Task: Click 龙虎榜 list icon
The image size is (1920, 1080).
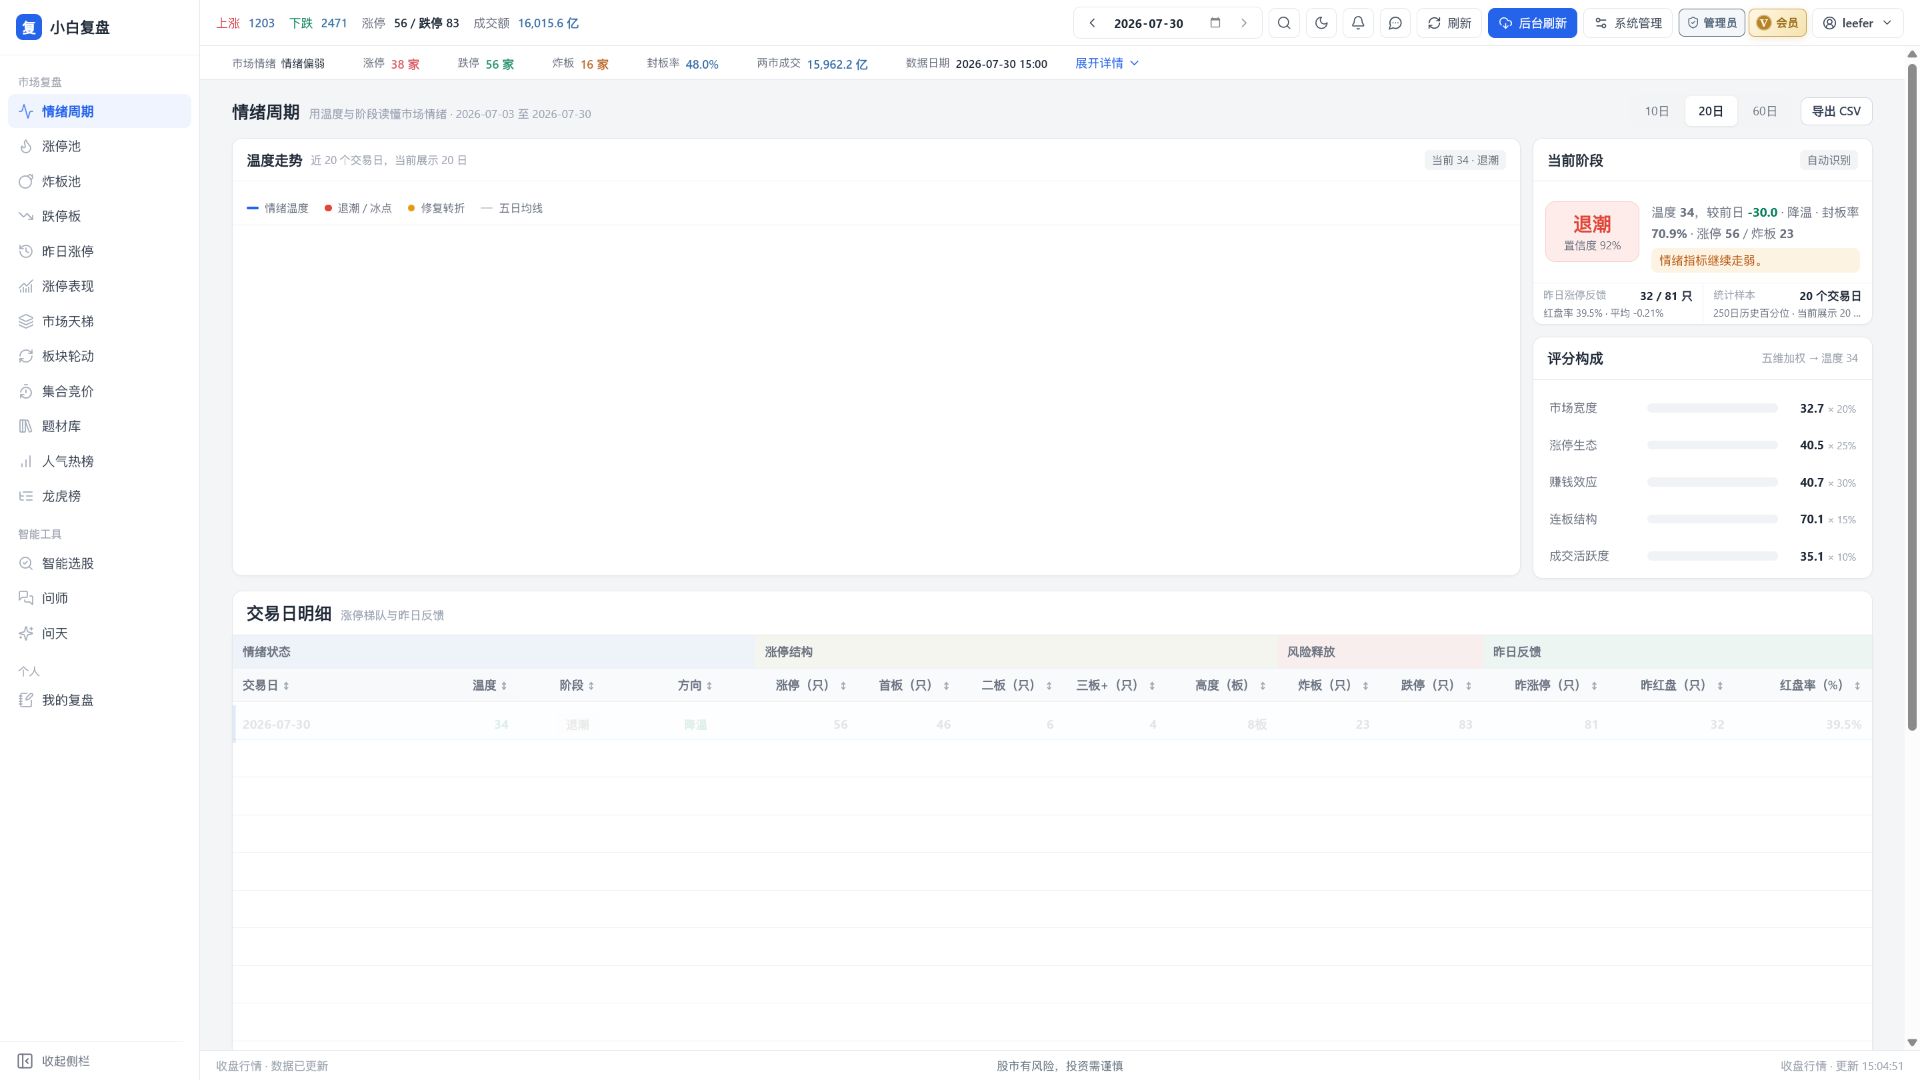Action: (x=26, y=496)
